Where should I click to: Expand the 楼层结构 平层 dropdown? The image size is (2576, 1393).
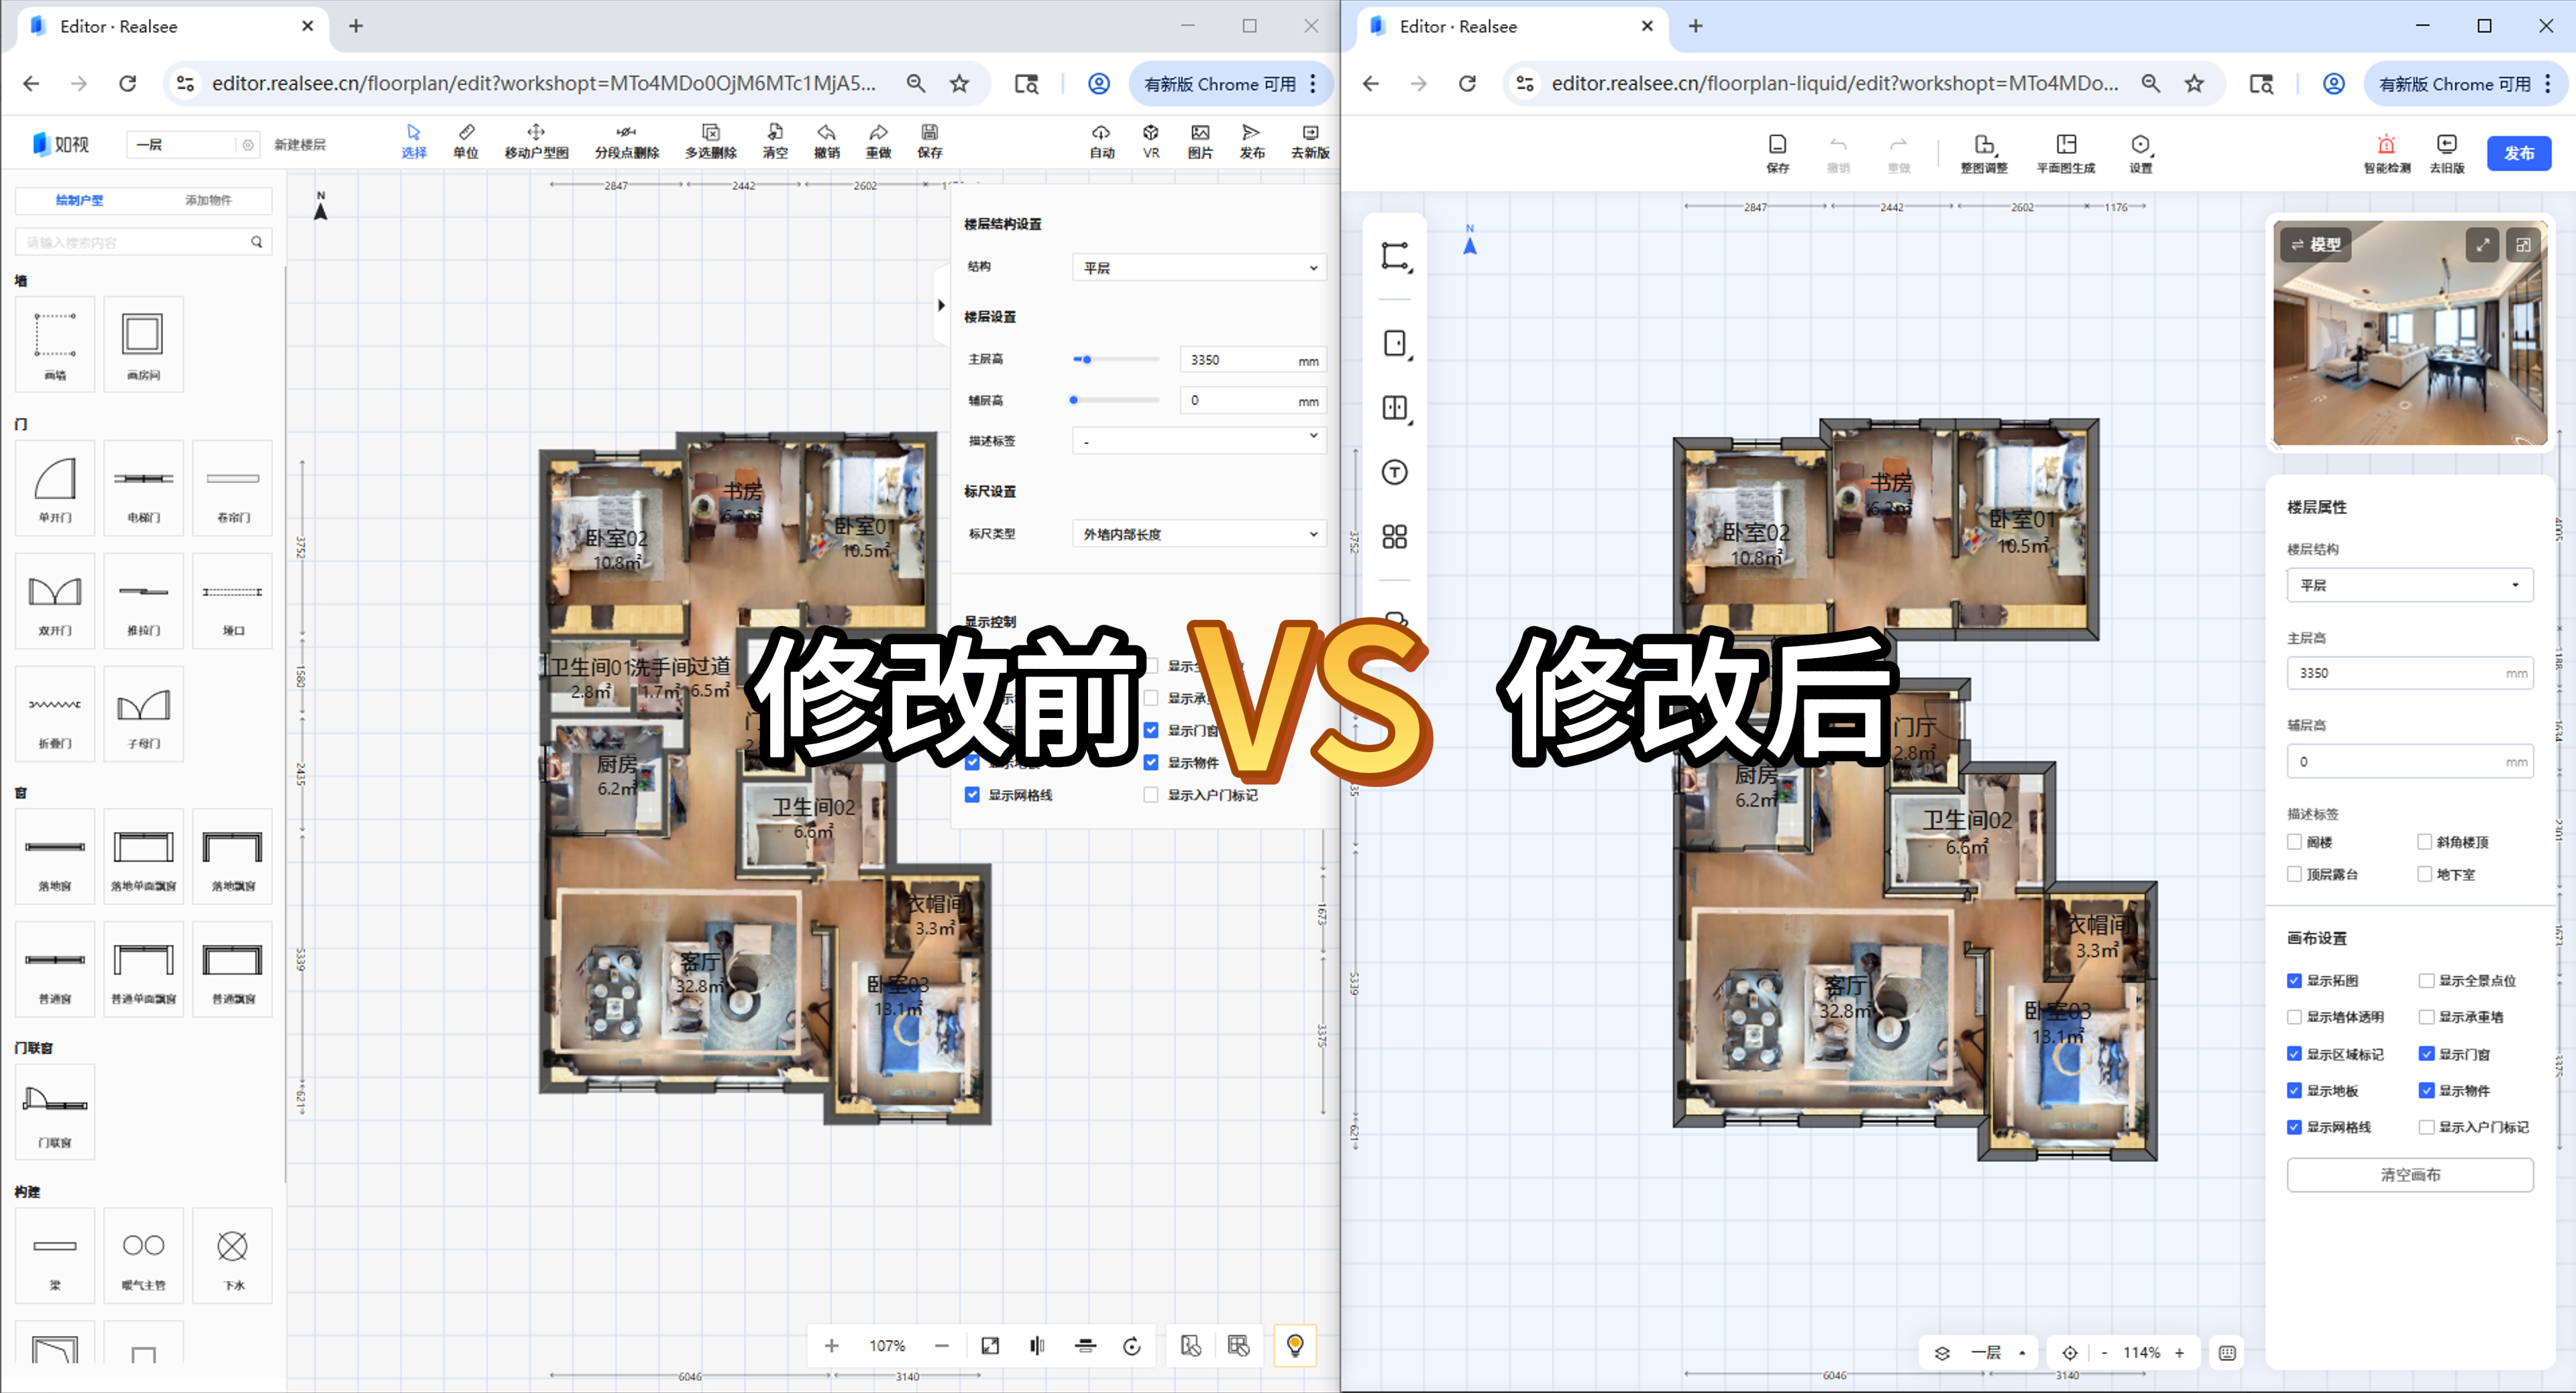tap(2409, 585)
